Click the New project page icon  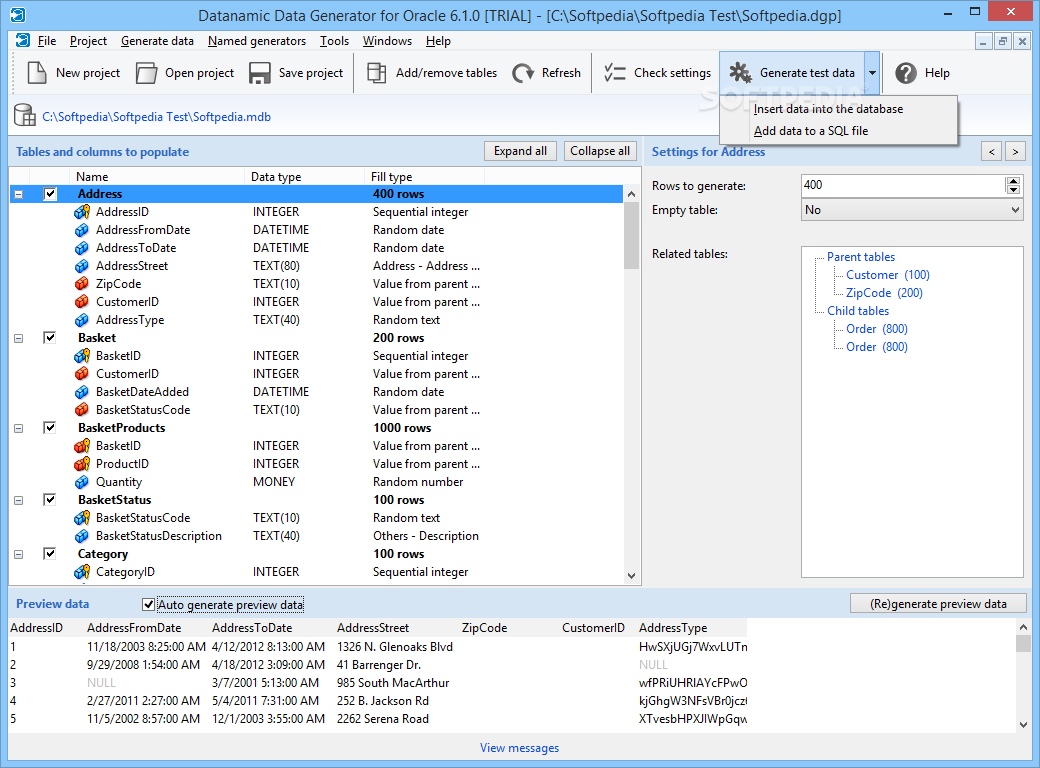click(37, 72)
